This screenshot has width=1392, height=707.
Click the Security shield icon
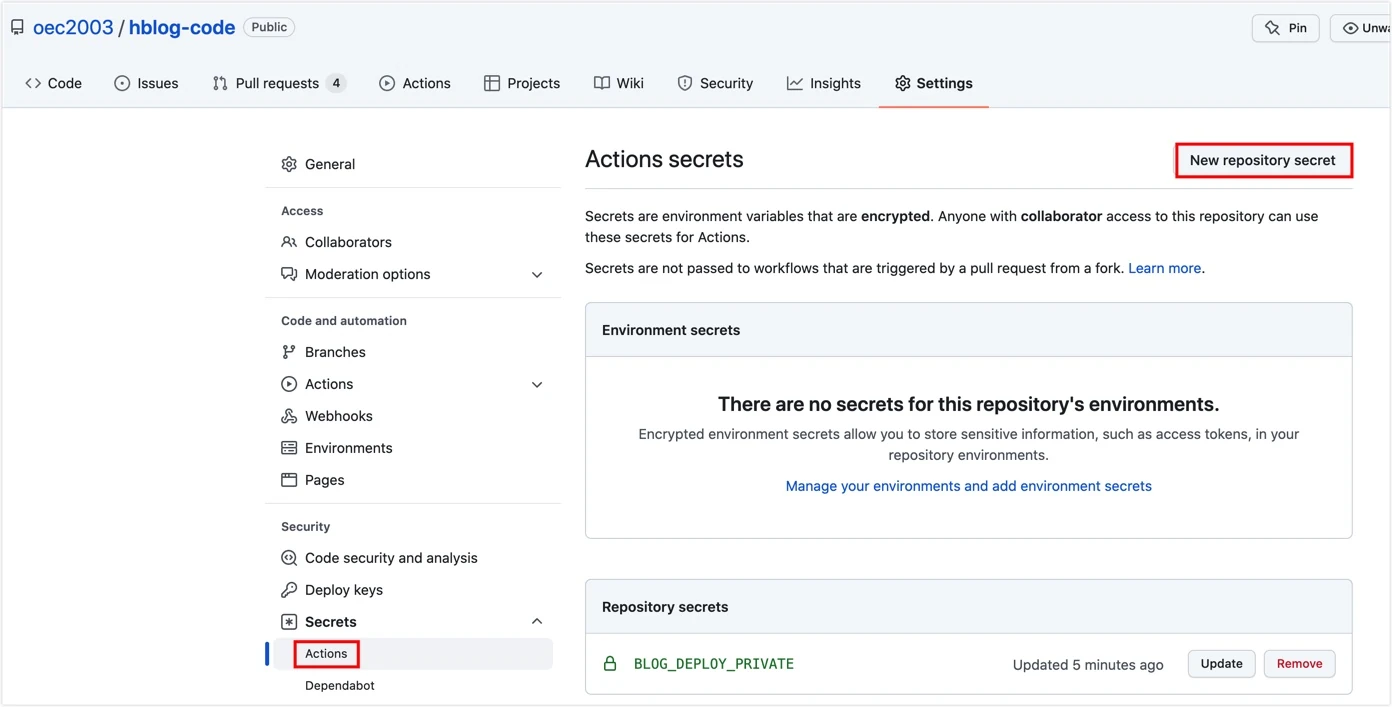[685, 83]
